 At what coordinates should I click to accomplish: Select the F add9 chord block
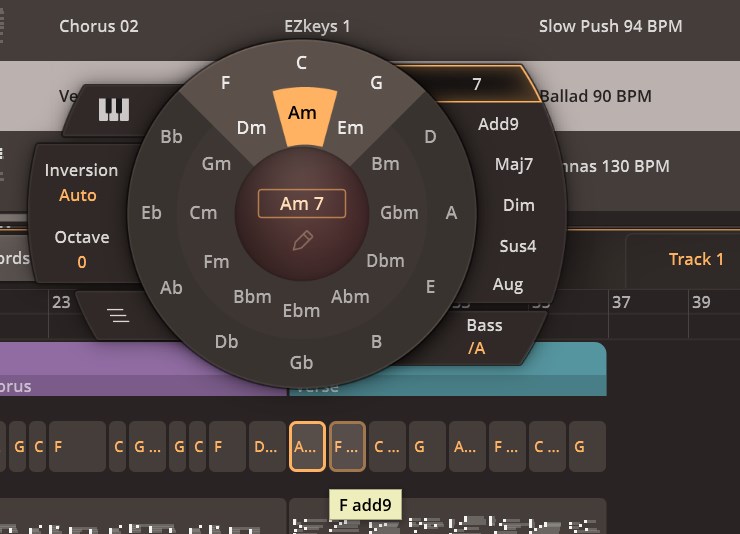coord(347,446)
